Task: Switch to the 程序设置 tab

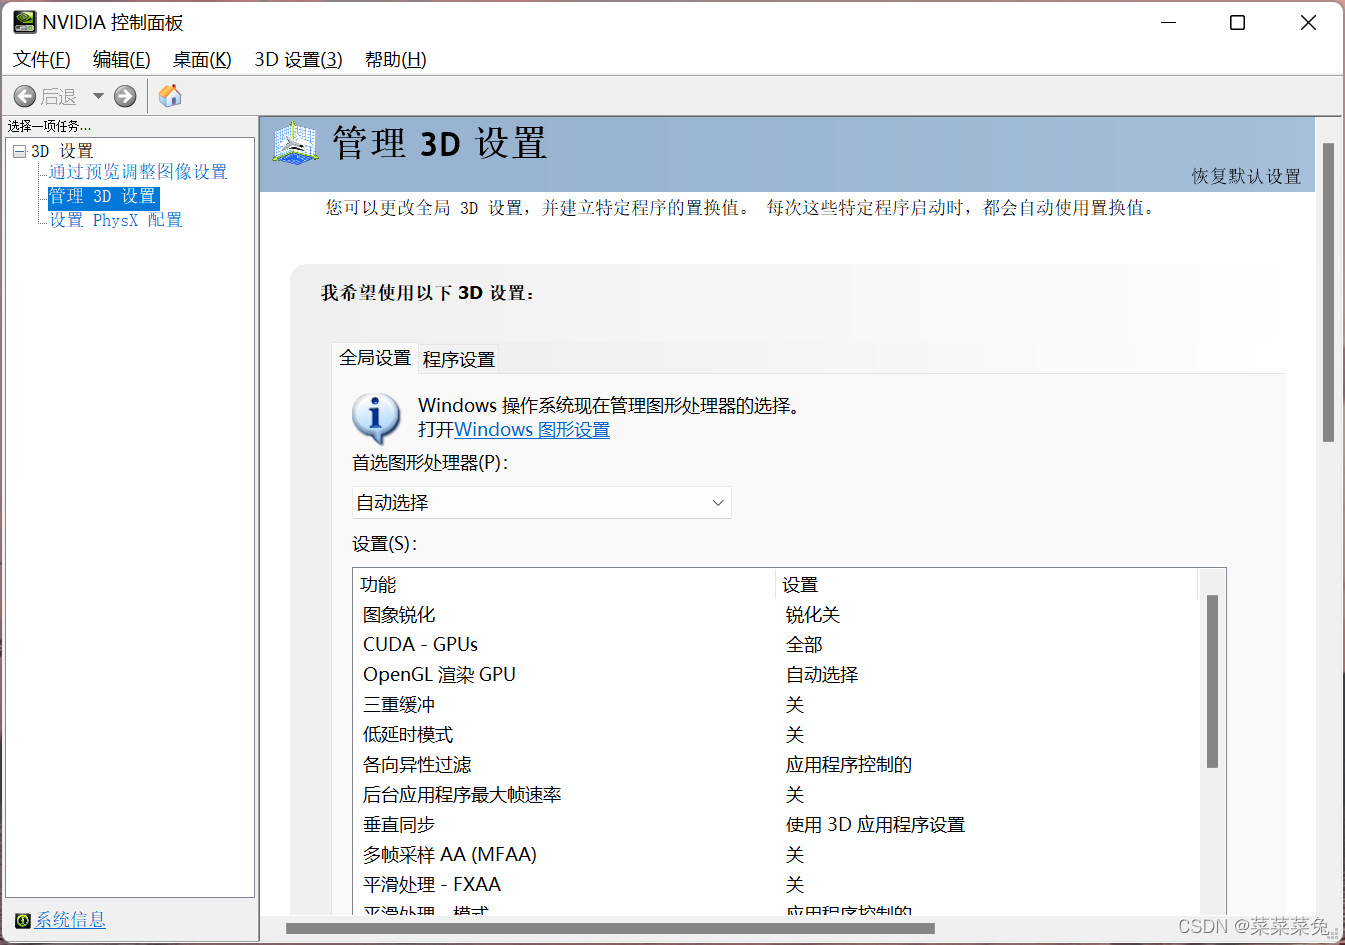Action: pos(459,360)
